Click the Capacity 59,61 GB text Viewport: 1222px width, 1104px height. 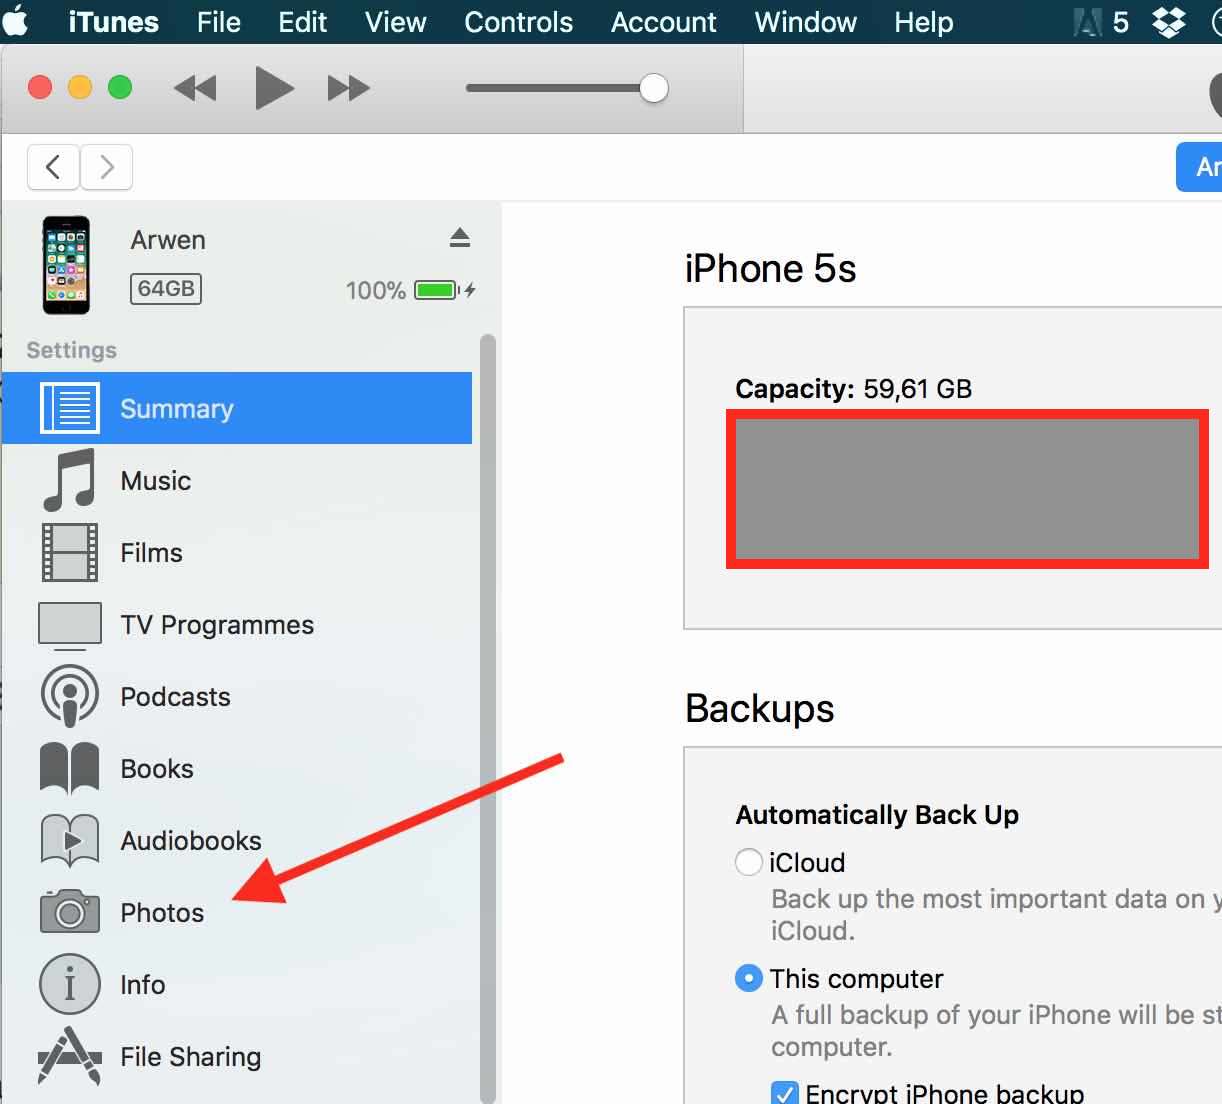point(854,389)
